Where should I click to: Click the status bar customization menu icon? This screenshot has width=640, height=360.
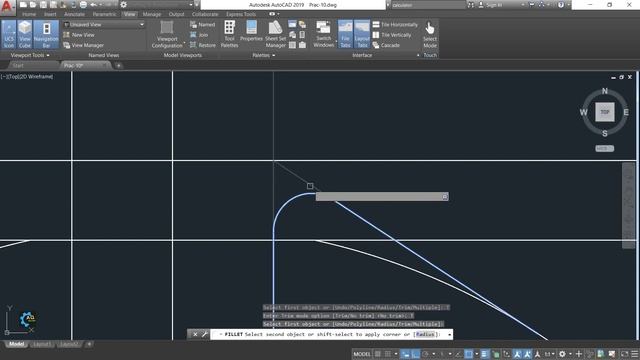point(635,354)
